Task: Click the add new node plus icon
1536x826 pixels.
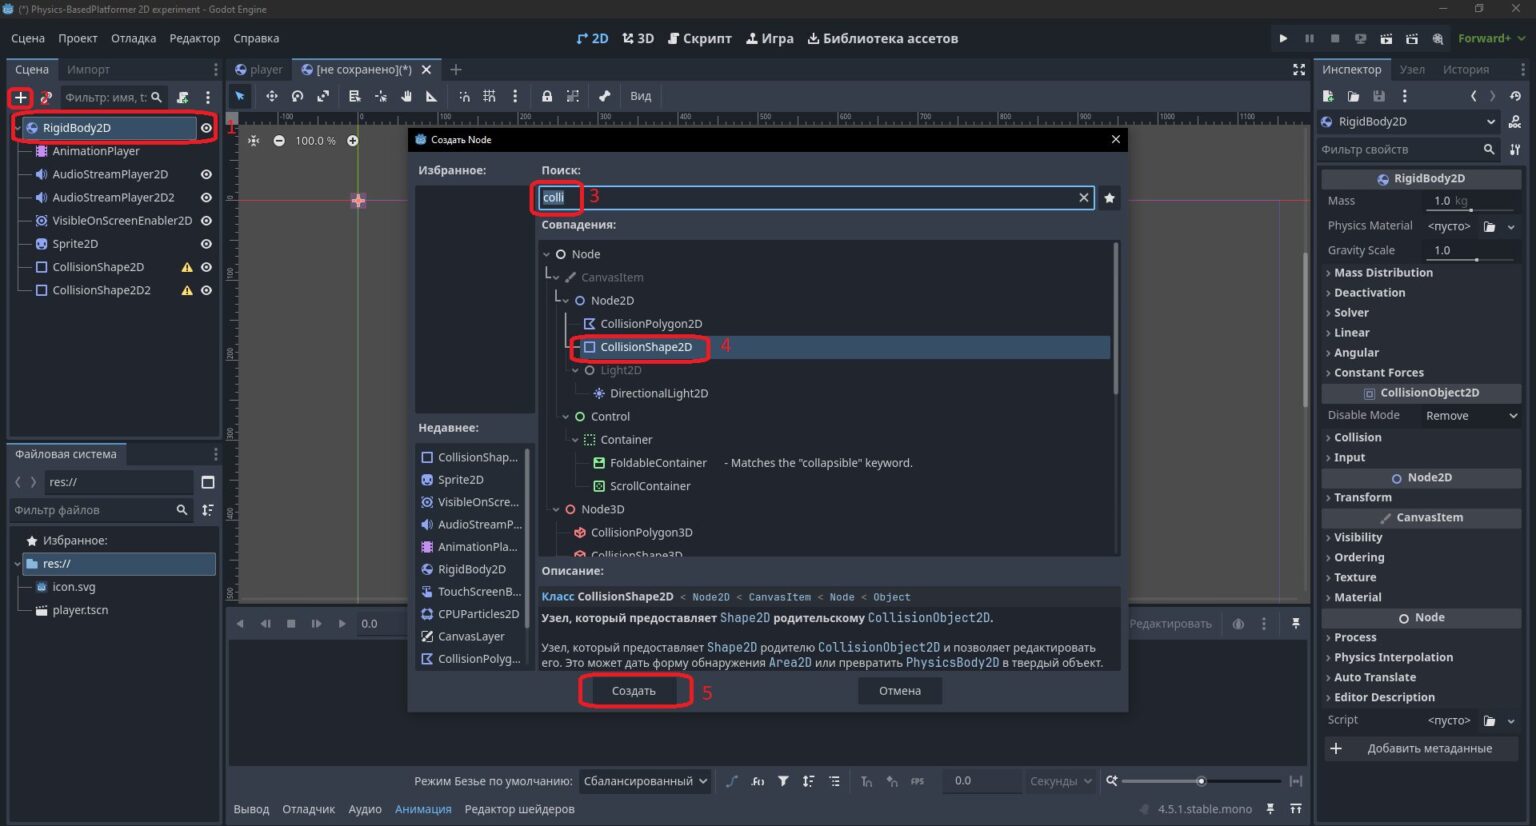Action: pos(20,97)
